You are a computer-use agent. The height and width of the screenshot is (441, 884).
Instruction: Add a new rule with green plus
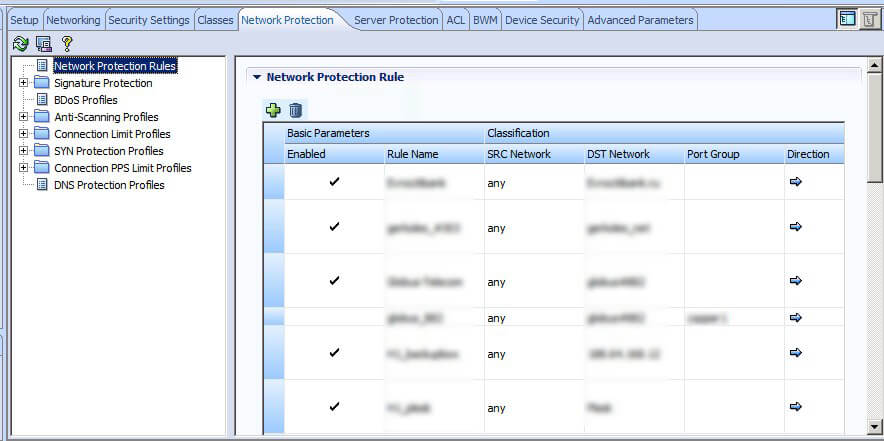(x=273, y=110)
